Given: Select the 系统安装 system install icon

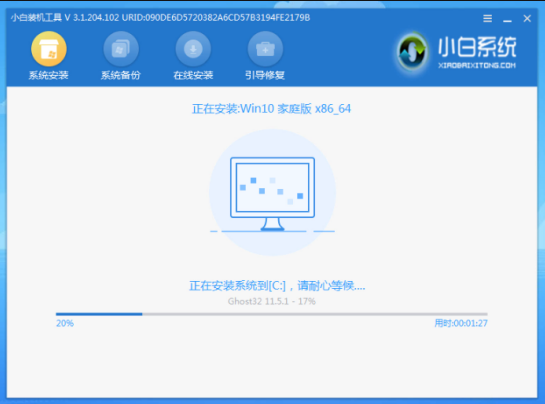Looking at the screenshot, I should (x=49, y=49).
